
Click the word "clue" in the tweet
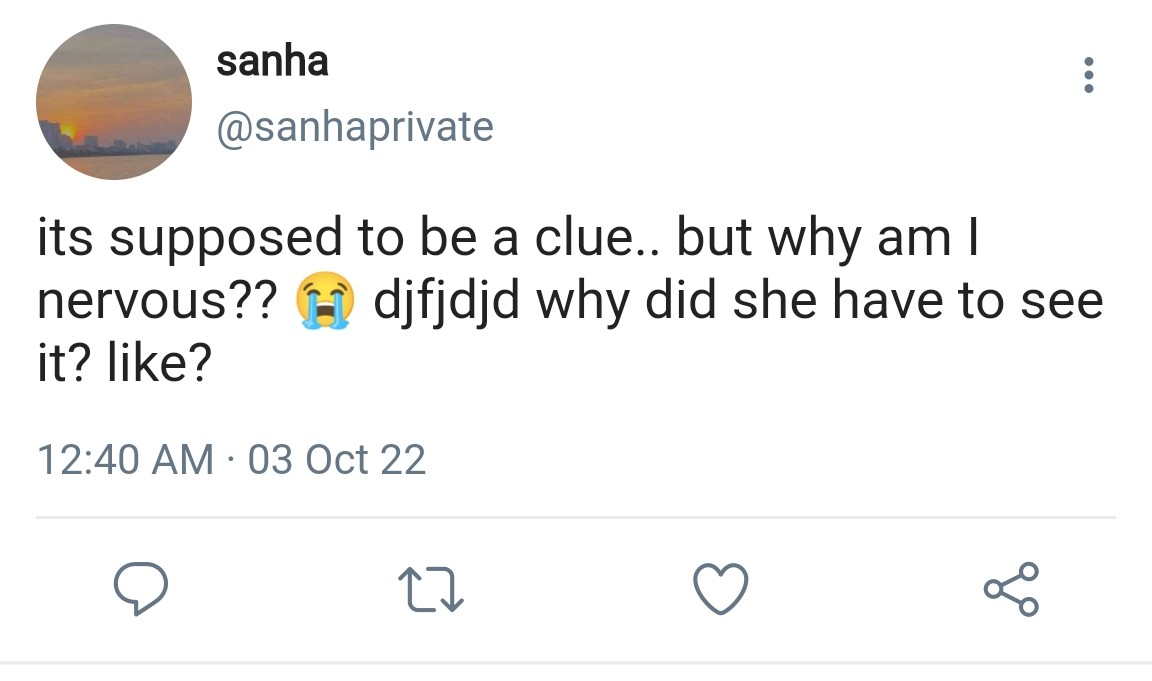[597, 238]
